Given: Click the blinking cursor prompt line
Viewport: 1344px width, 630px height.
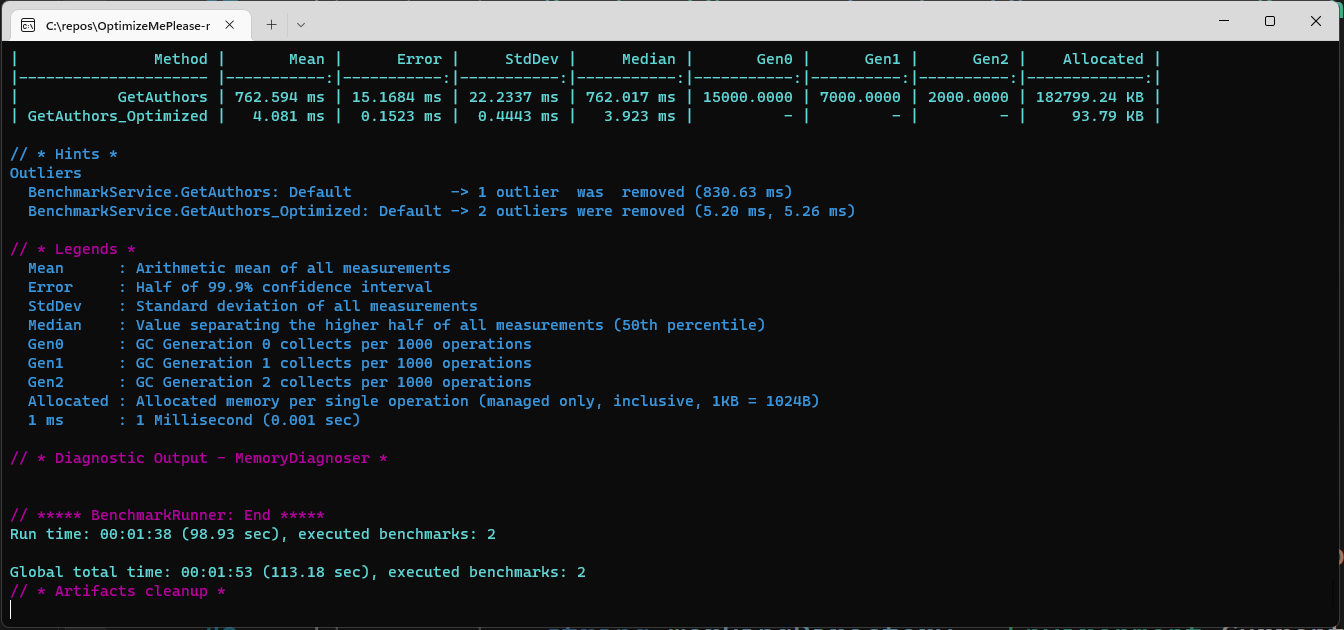Looking at the screenshot, I should [x=12, y=610].
